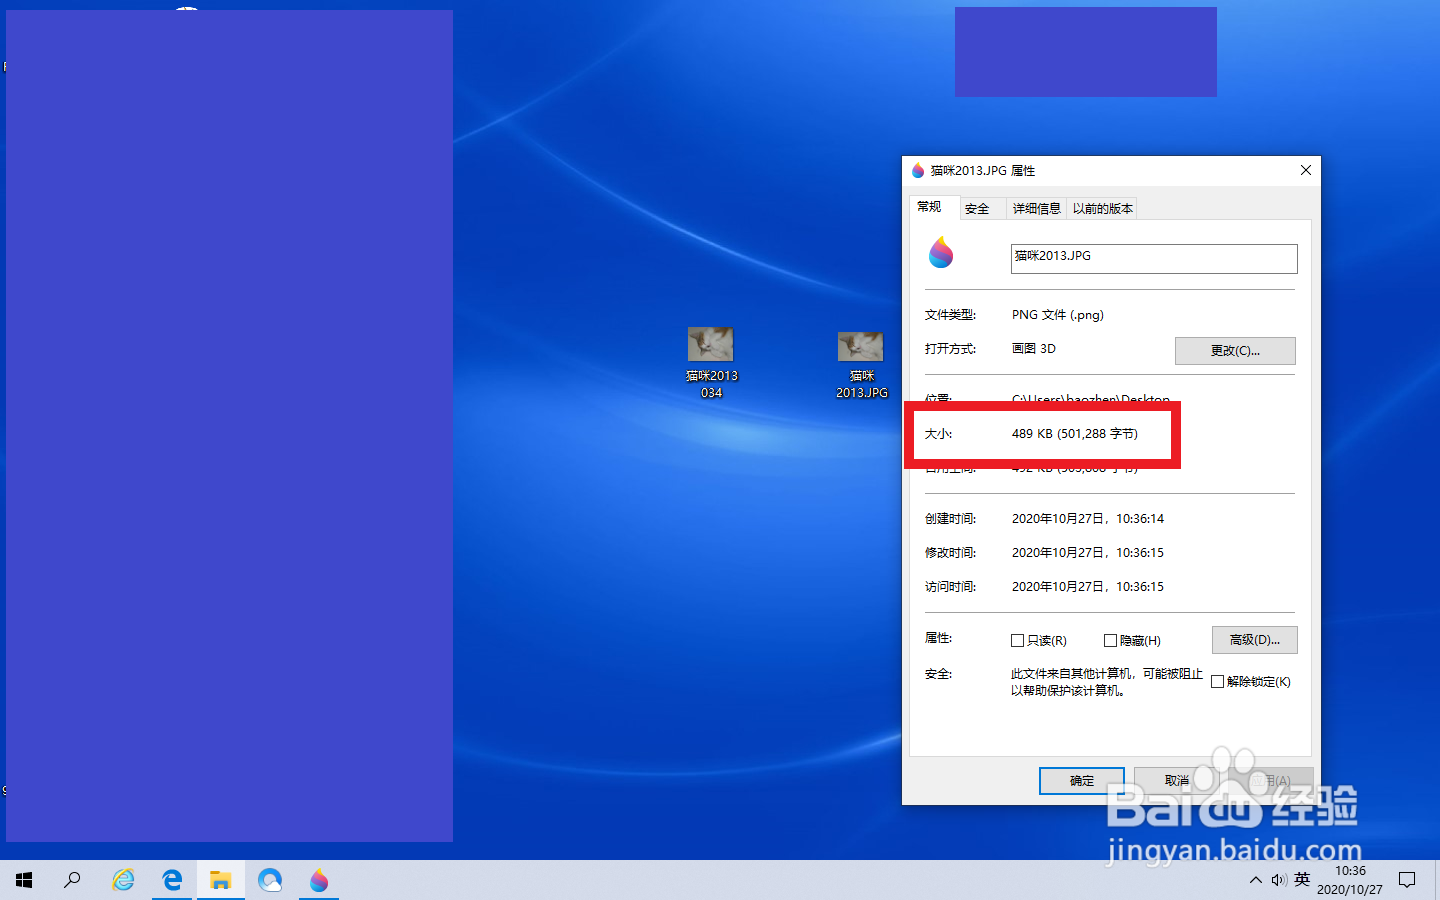Click size value 489 KB (501,288 字节)
Viewport: 1440px width, 900px height.
click(x=1074, y=434)
